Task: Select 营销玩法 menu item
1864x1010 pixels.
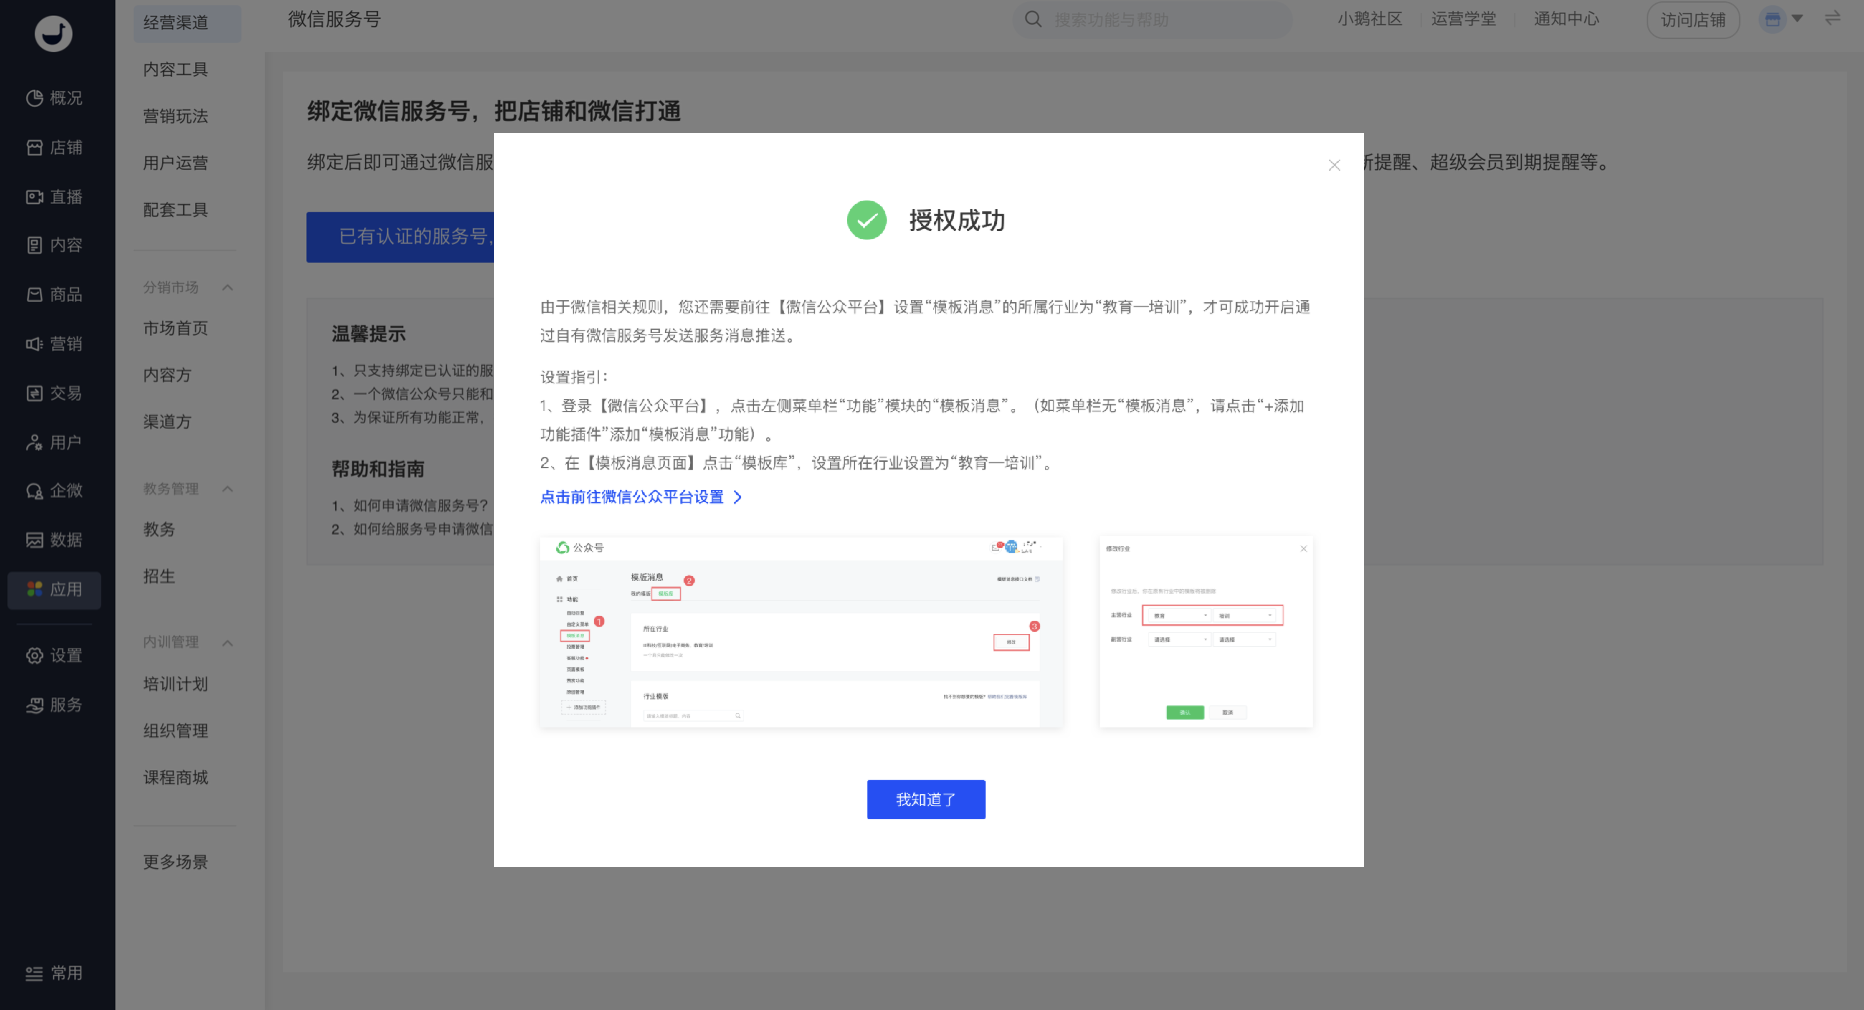Action: tap(176, 116)
